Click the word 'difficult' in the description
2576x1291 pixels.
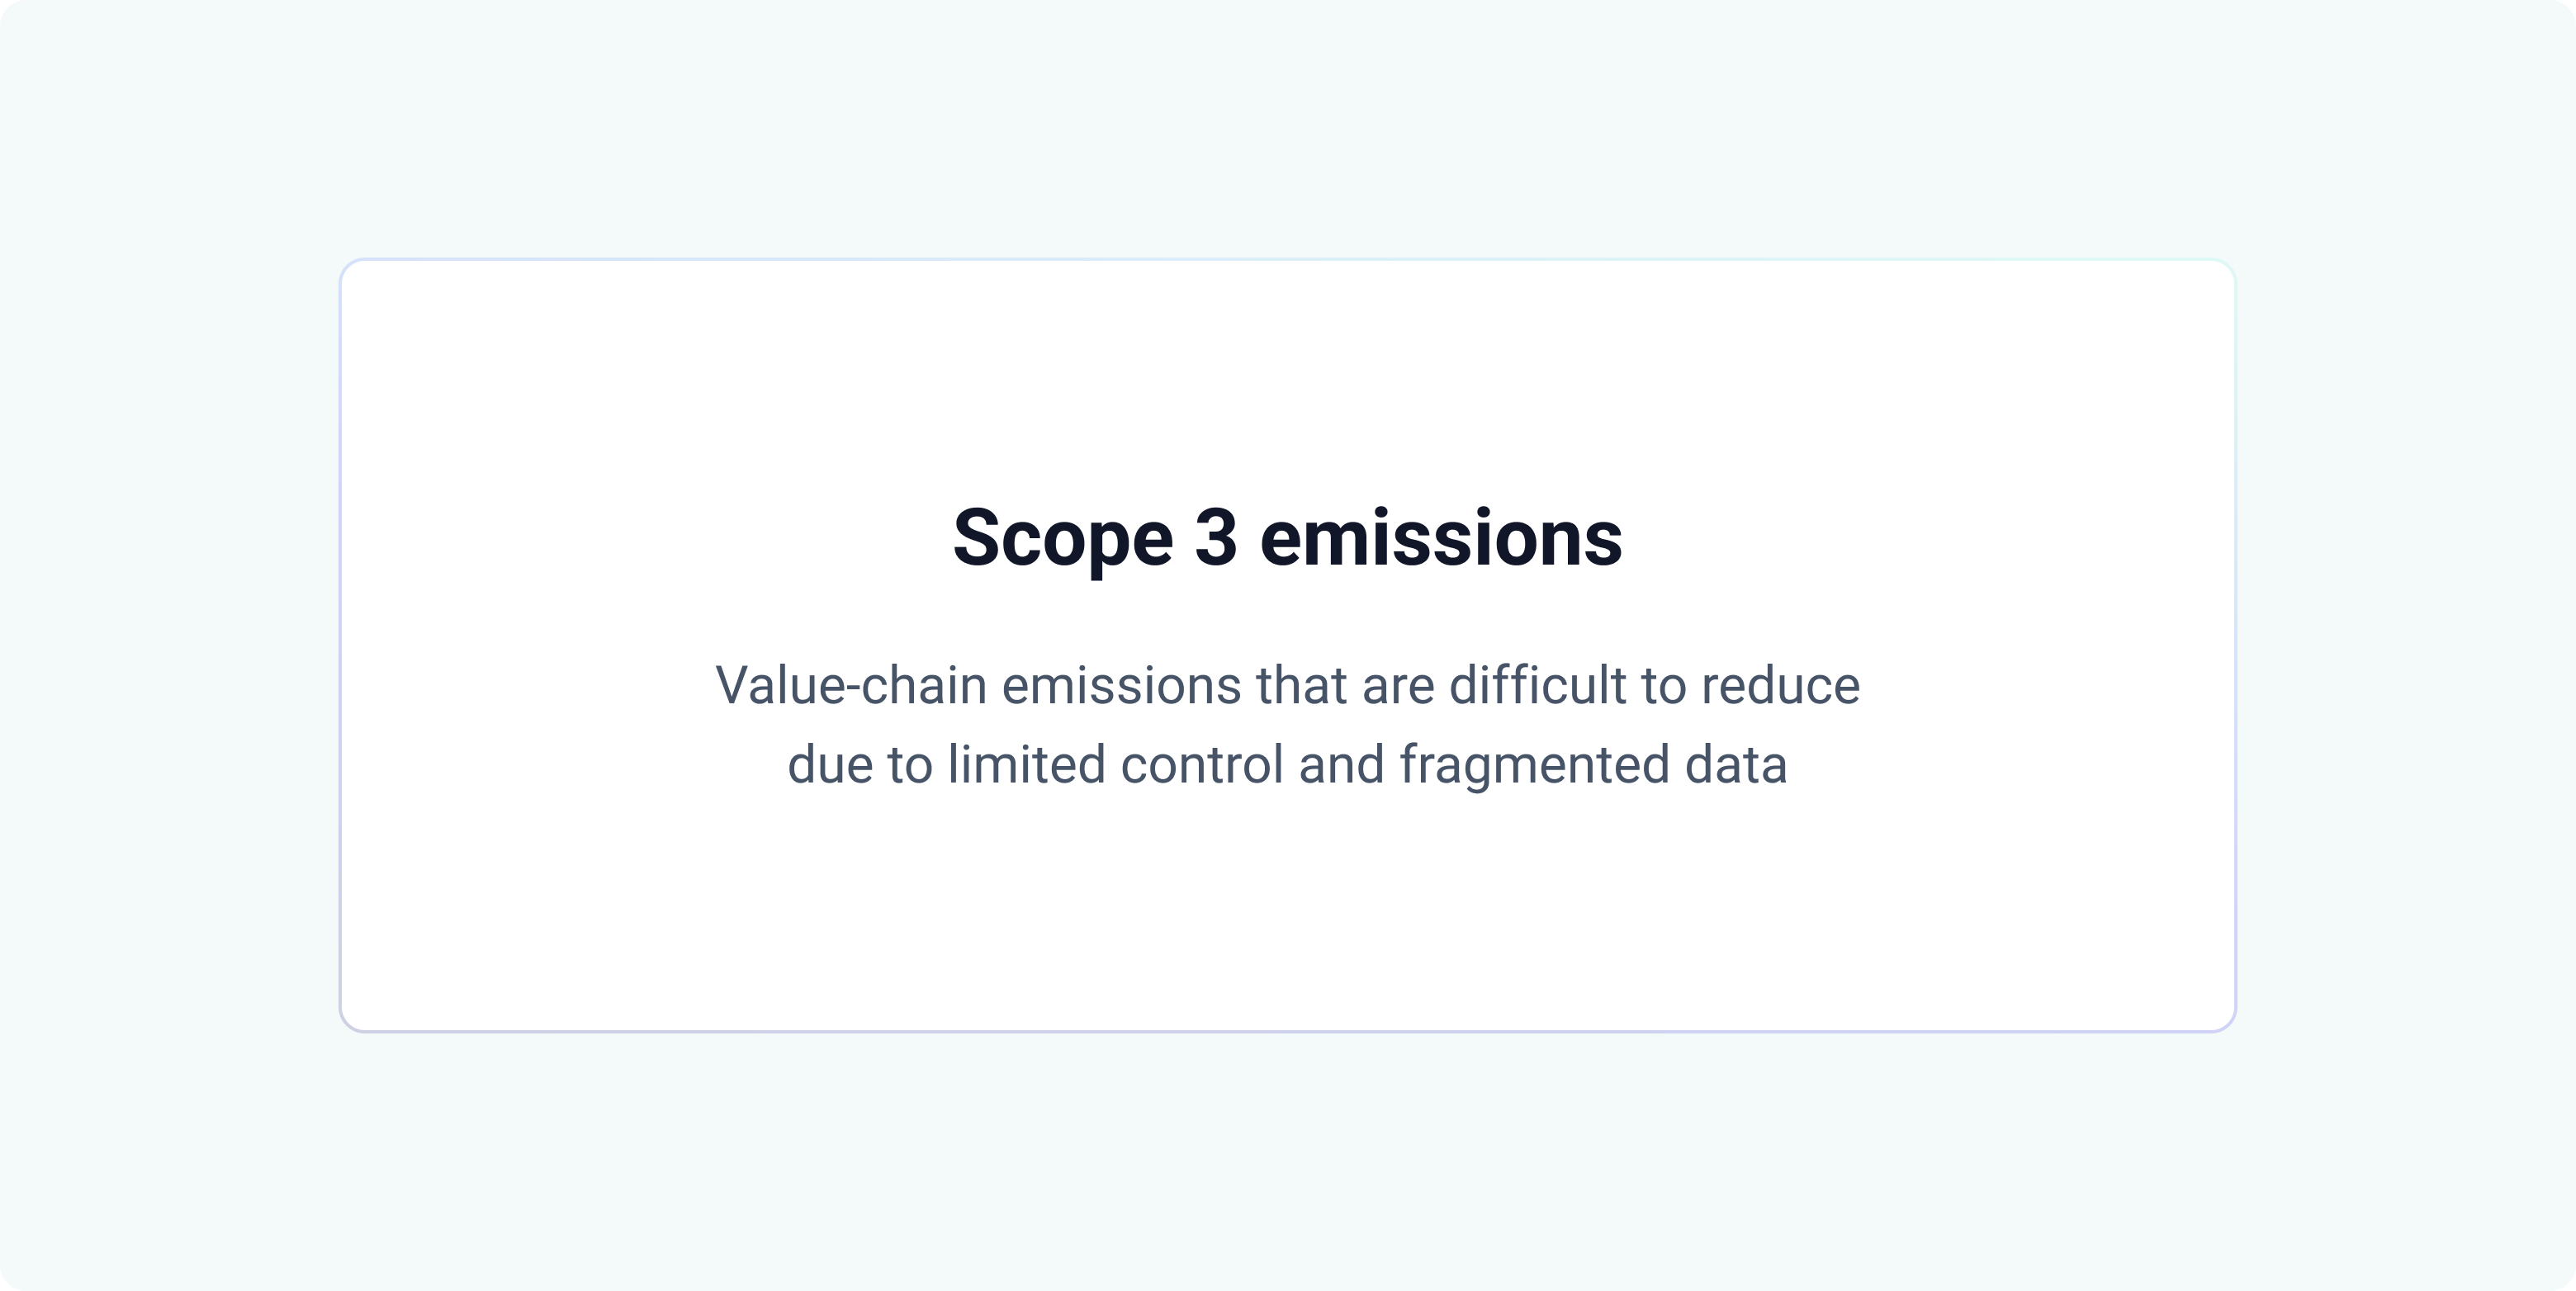1538,686
